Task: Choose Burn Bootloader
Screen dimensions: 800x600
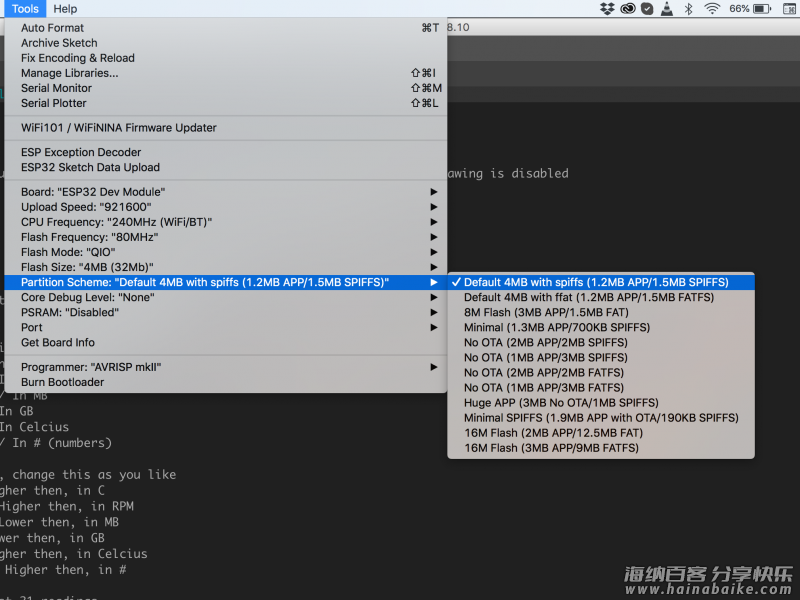Action: coord(226,382)
